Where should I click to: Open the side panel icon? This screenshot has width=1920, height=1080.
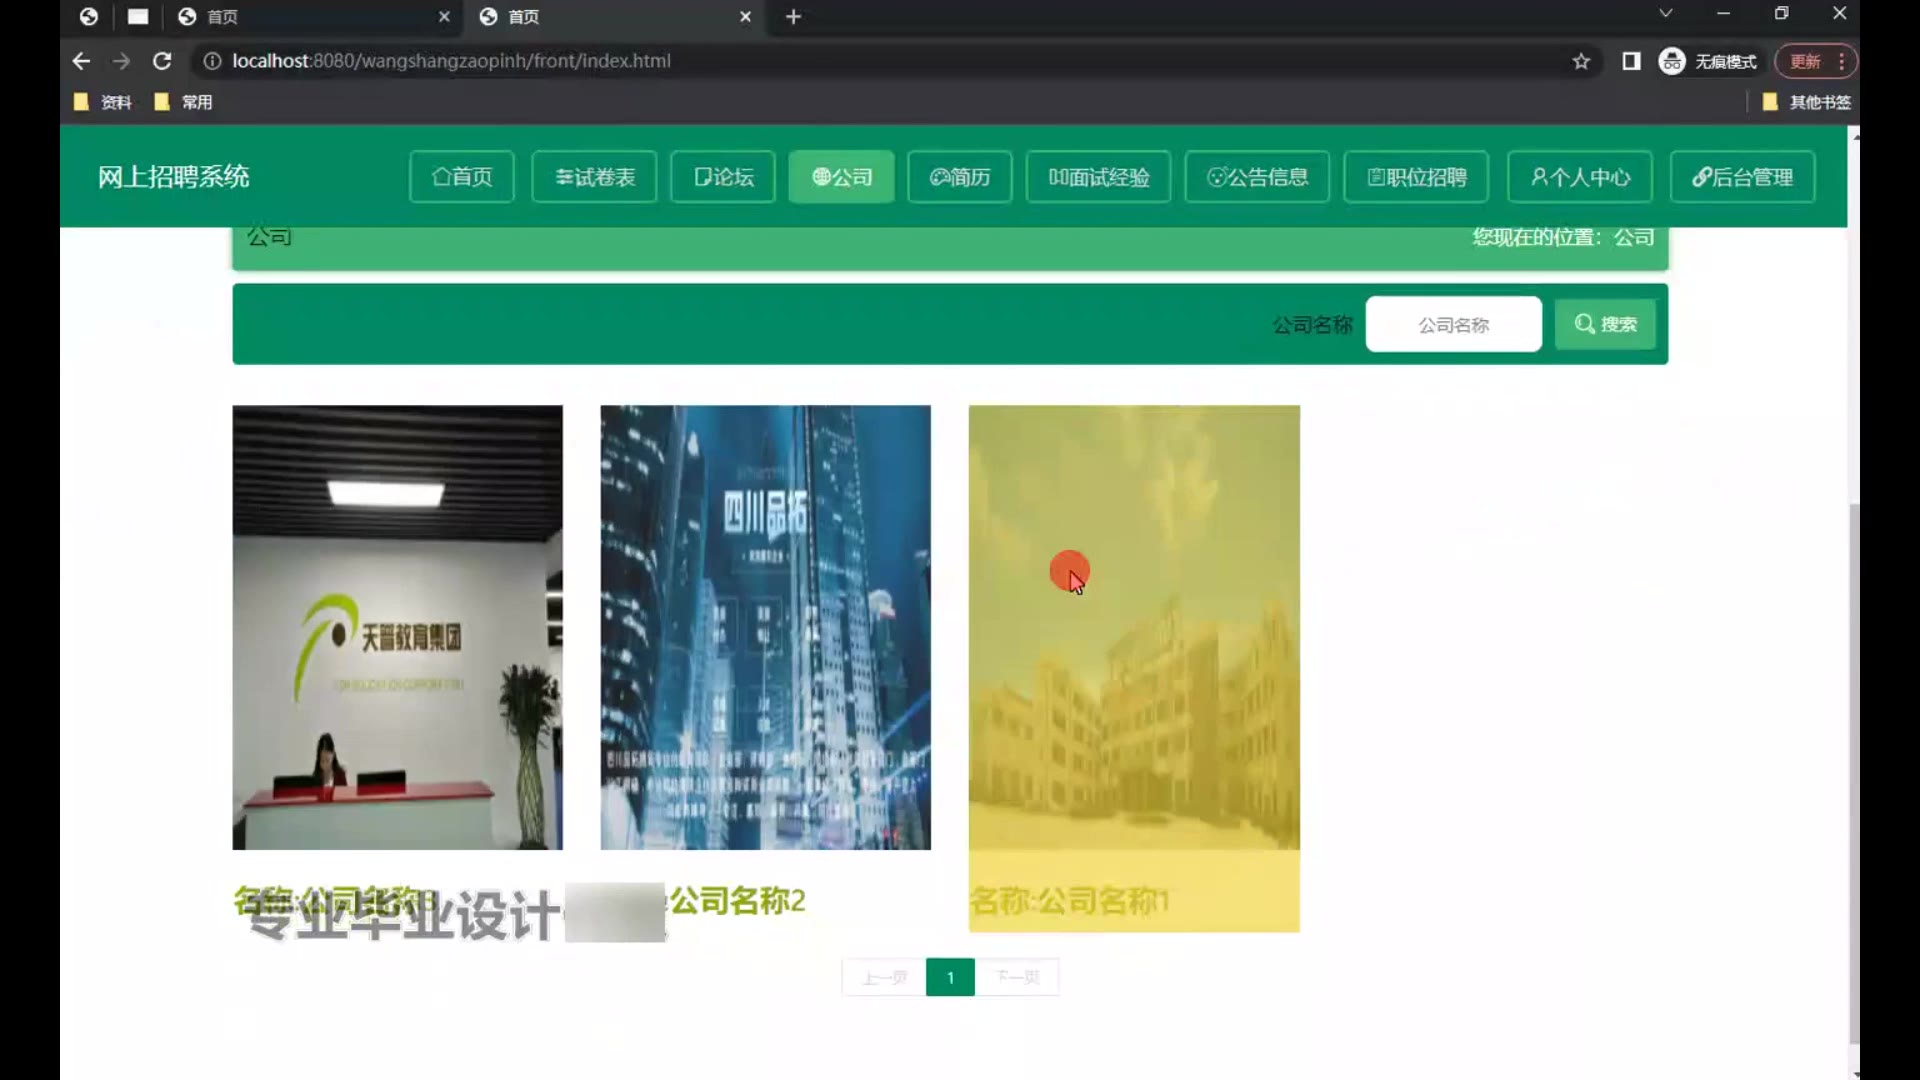pos(1631,61)
